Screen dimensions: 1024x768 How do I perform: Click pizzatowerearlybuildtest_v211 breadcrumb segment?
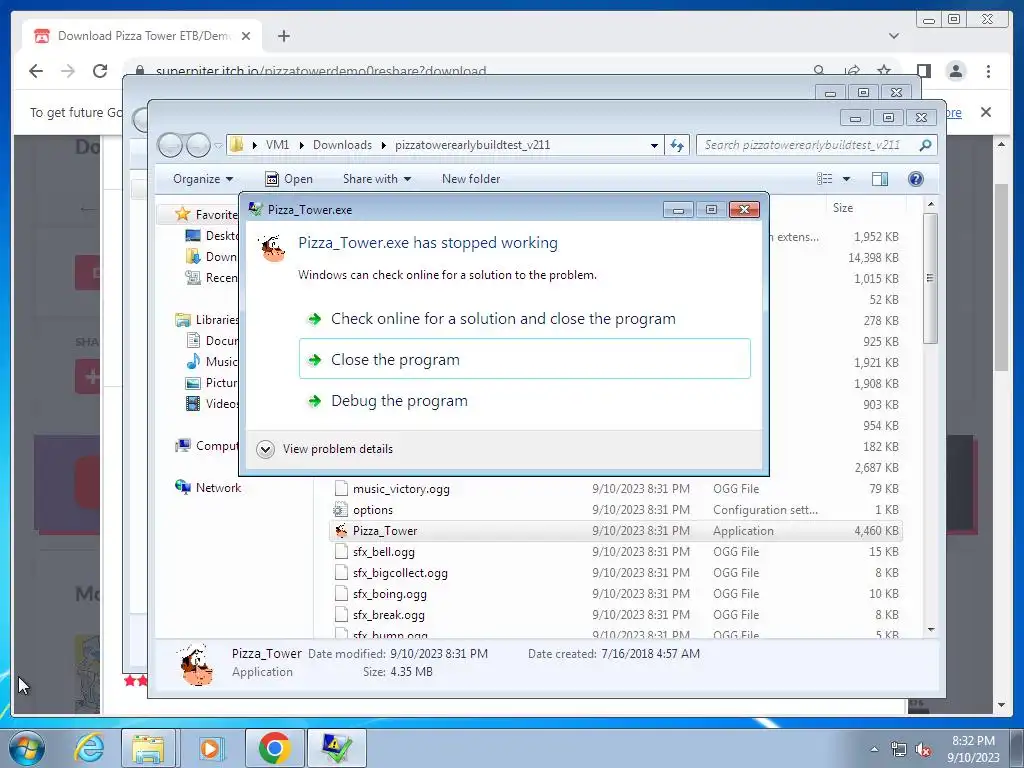472,145
